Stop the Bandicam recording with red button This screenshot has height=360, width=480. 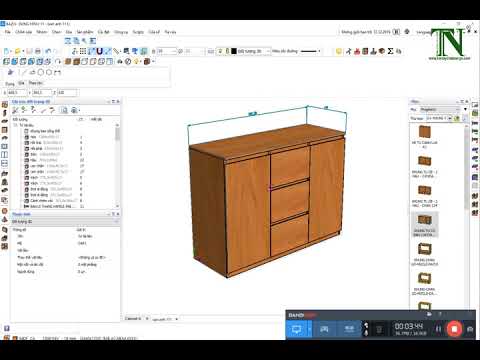tap(454, 329)
